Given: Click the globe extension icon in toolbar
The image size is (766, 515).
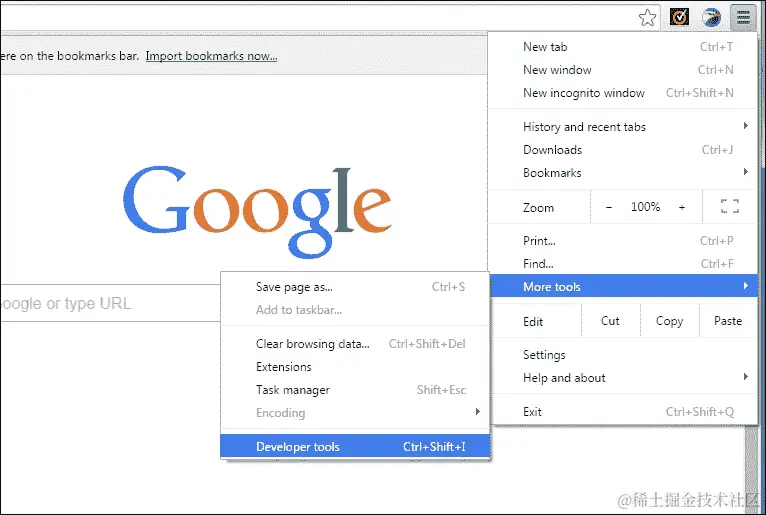Looking at the screenshot, I should coord(711,17).
